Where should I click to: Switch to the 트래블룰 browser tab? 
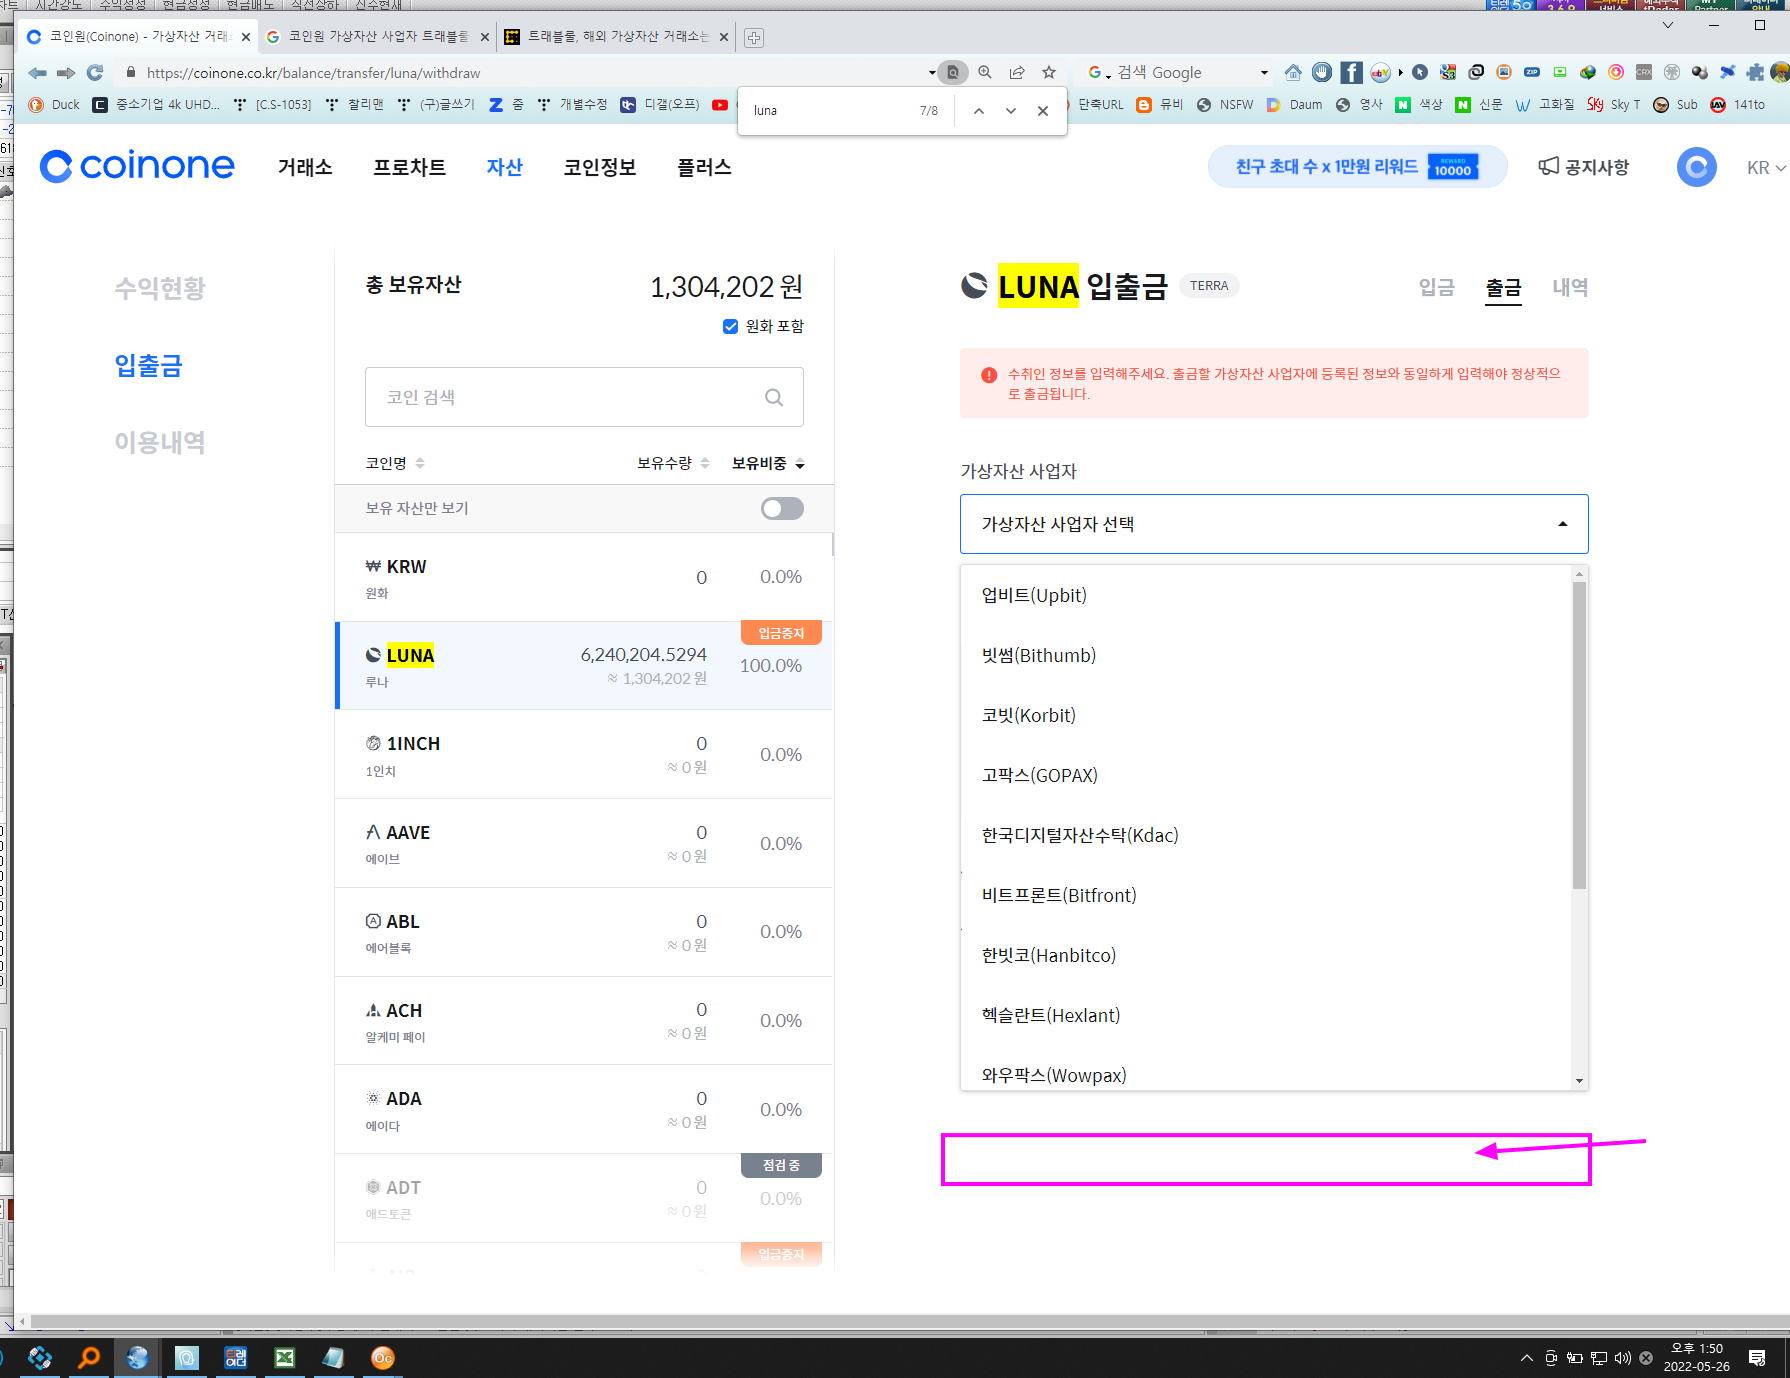(616, 37)
